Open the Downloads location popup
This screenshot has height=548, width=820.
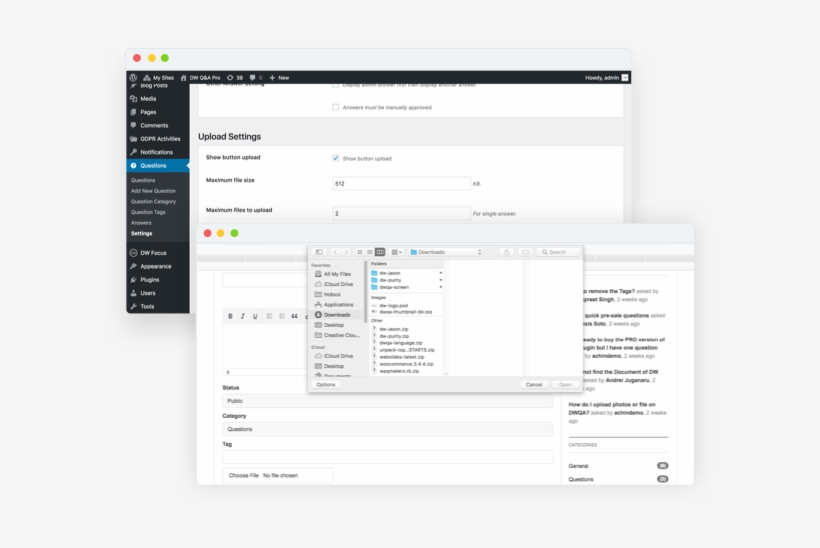(x=446, y=252)
